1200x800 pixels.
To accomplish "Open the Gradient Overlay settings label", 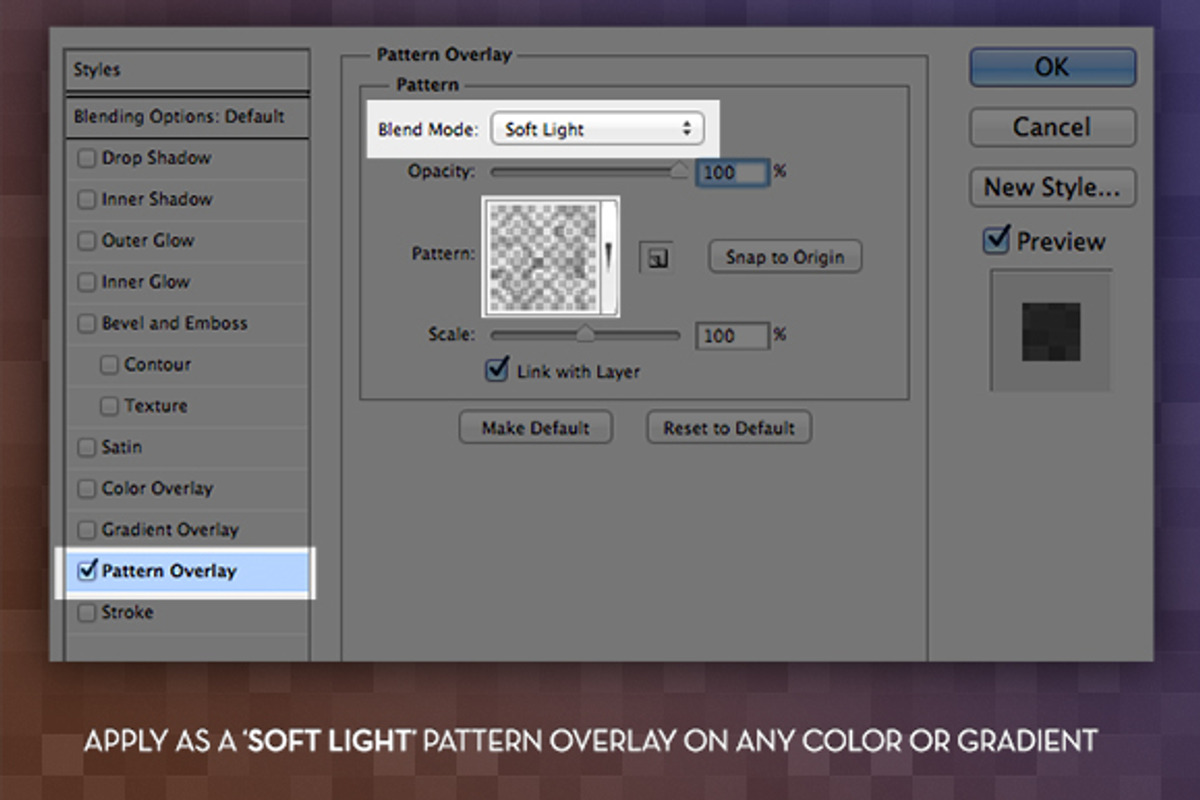I will click(x=170, y=530).
